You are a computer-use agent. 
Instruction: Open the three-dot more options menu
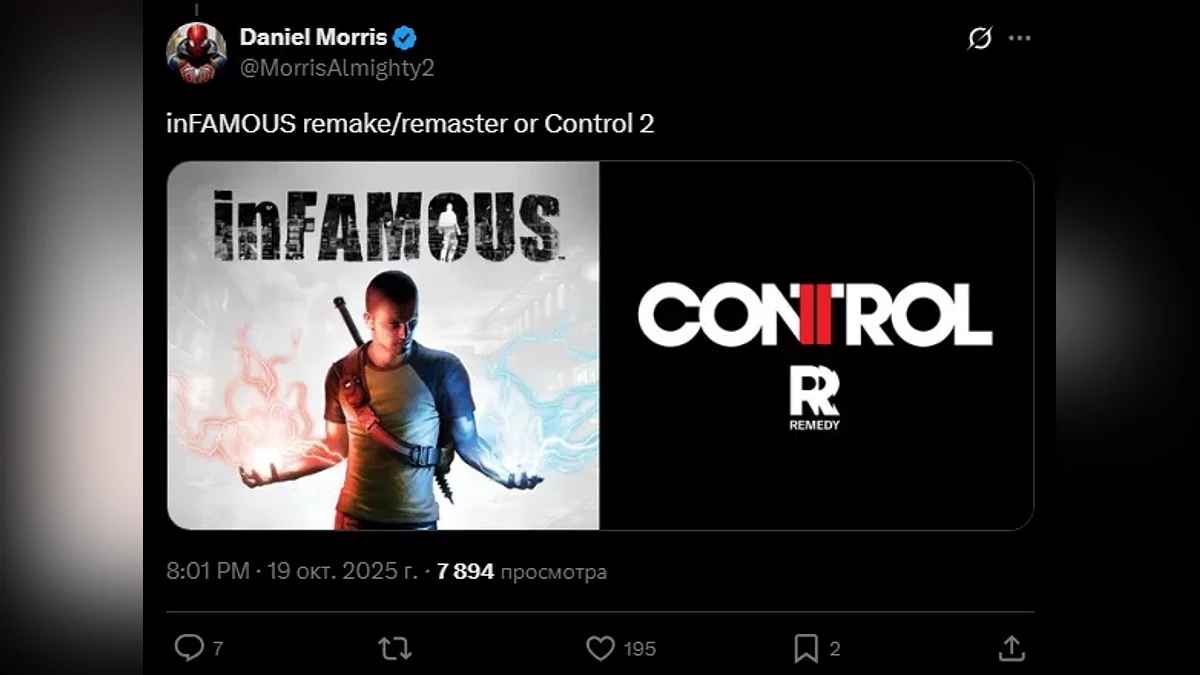click(x=1019, y=38)
